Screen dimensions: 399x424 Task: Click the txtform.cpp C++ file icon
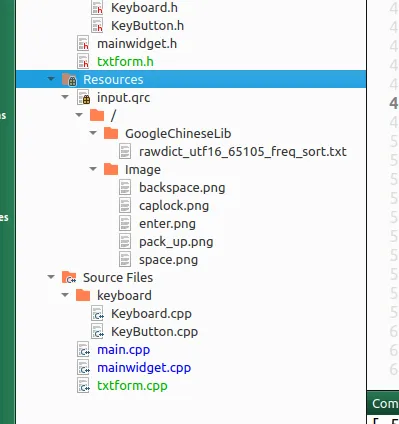pyautogui.click(x=83, y=386)
